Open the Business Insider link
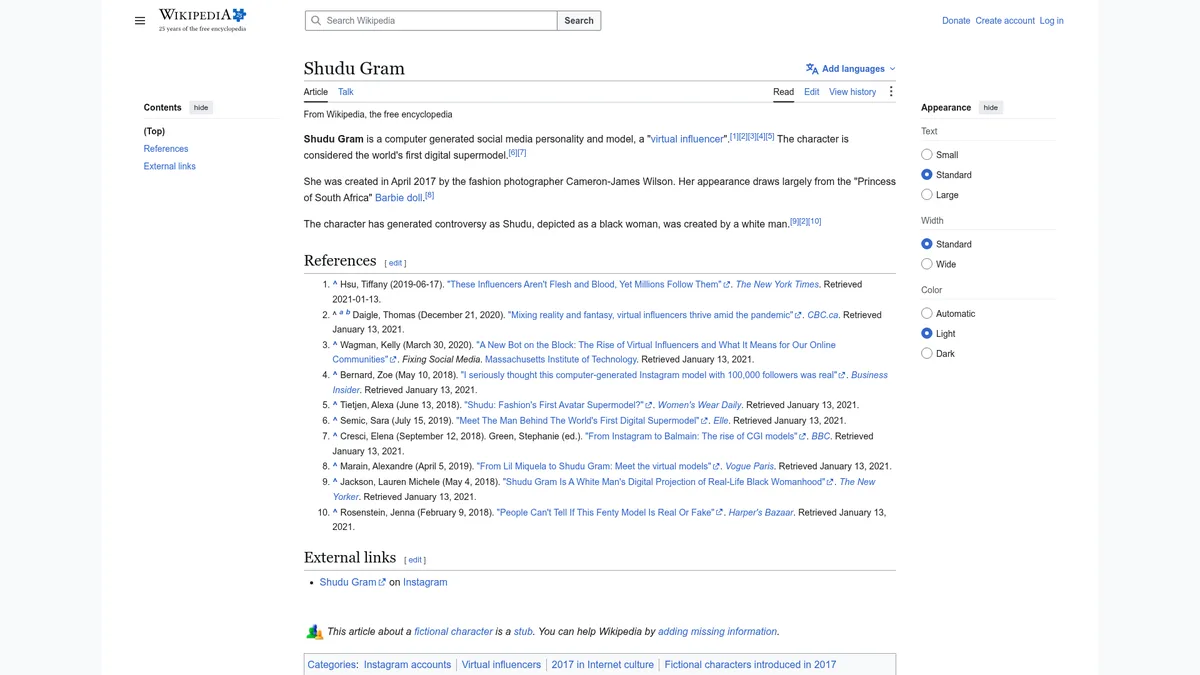Screen dimensions: 1200x675 click(610, 382)
